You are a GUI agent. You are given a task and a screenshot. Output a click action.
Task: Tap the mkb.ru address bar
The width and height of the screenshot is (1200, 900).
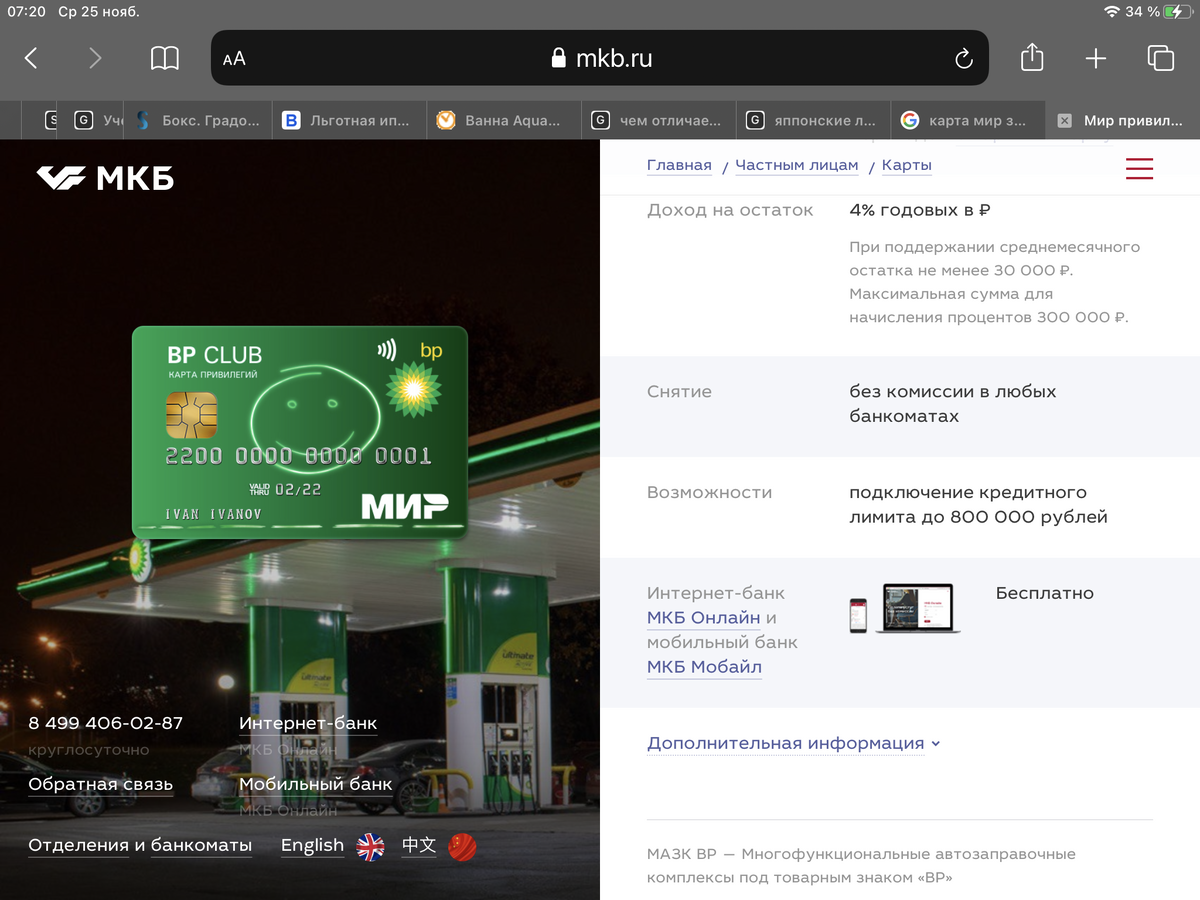600,58
